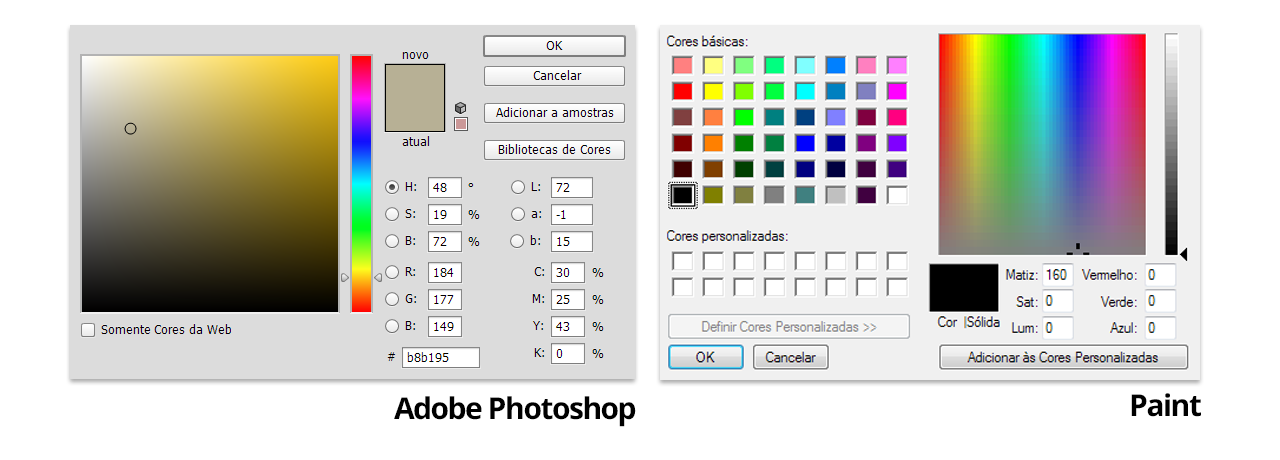The height and width of the screenshot is (460, 1280).
Task: Click the circular picker marker in Photoshop's color field
Action: click(130, 128)
